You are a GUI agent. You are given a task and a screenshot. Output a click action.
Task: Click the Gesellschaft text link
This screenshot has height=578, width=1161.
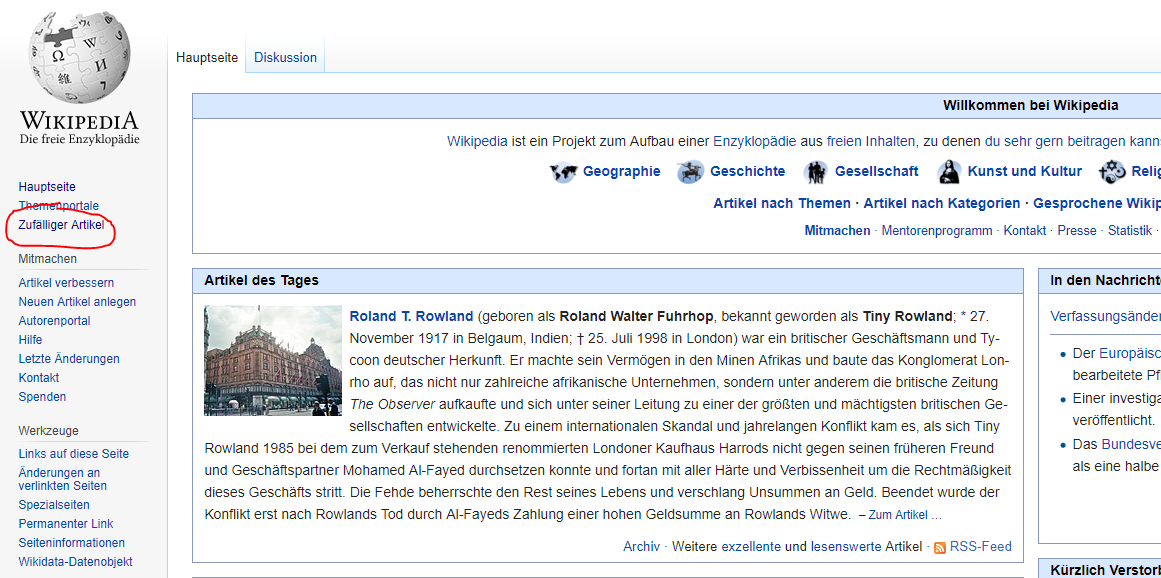[x=877, y=172]
